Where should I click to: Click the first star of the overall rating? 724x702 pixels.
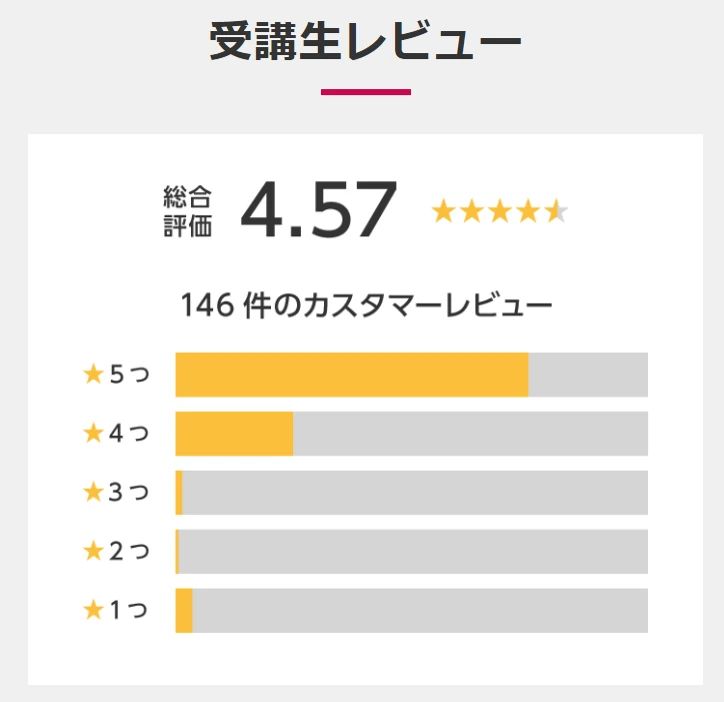pyautogui.click(x=442, y=211)
